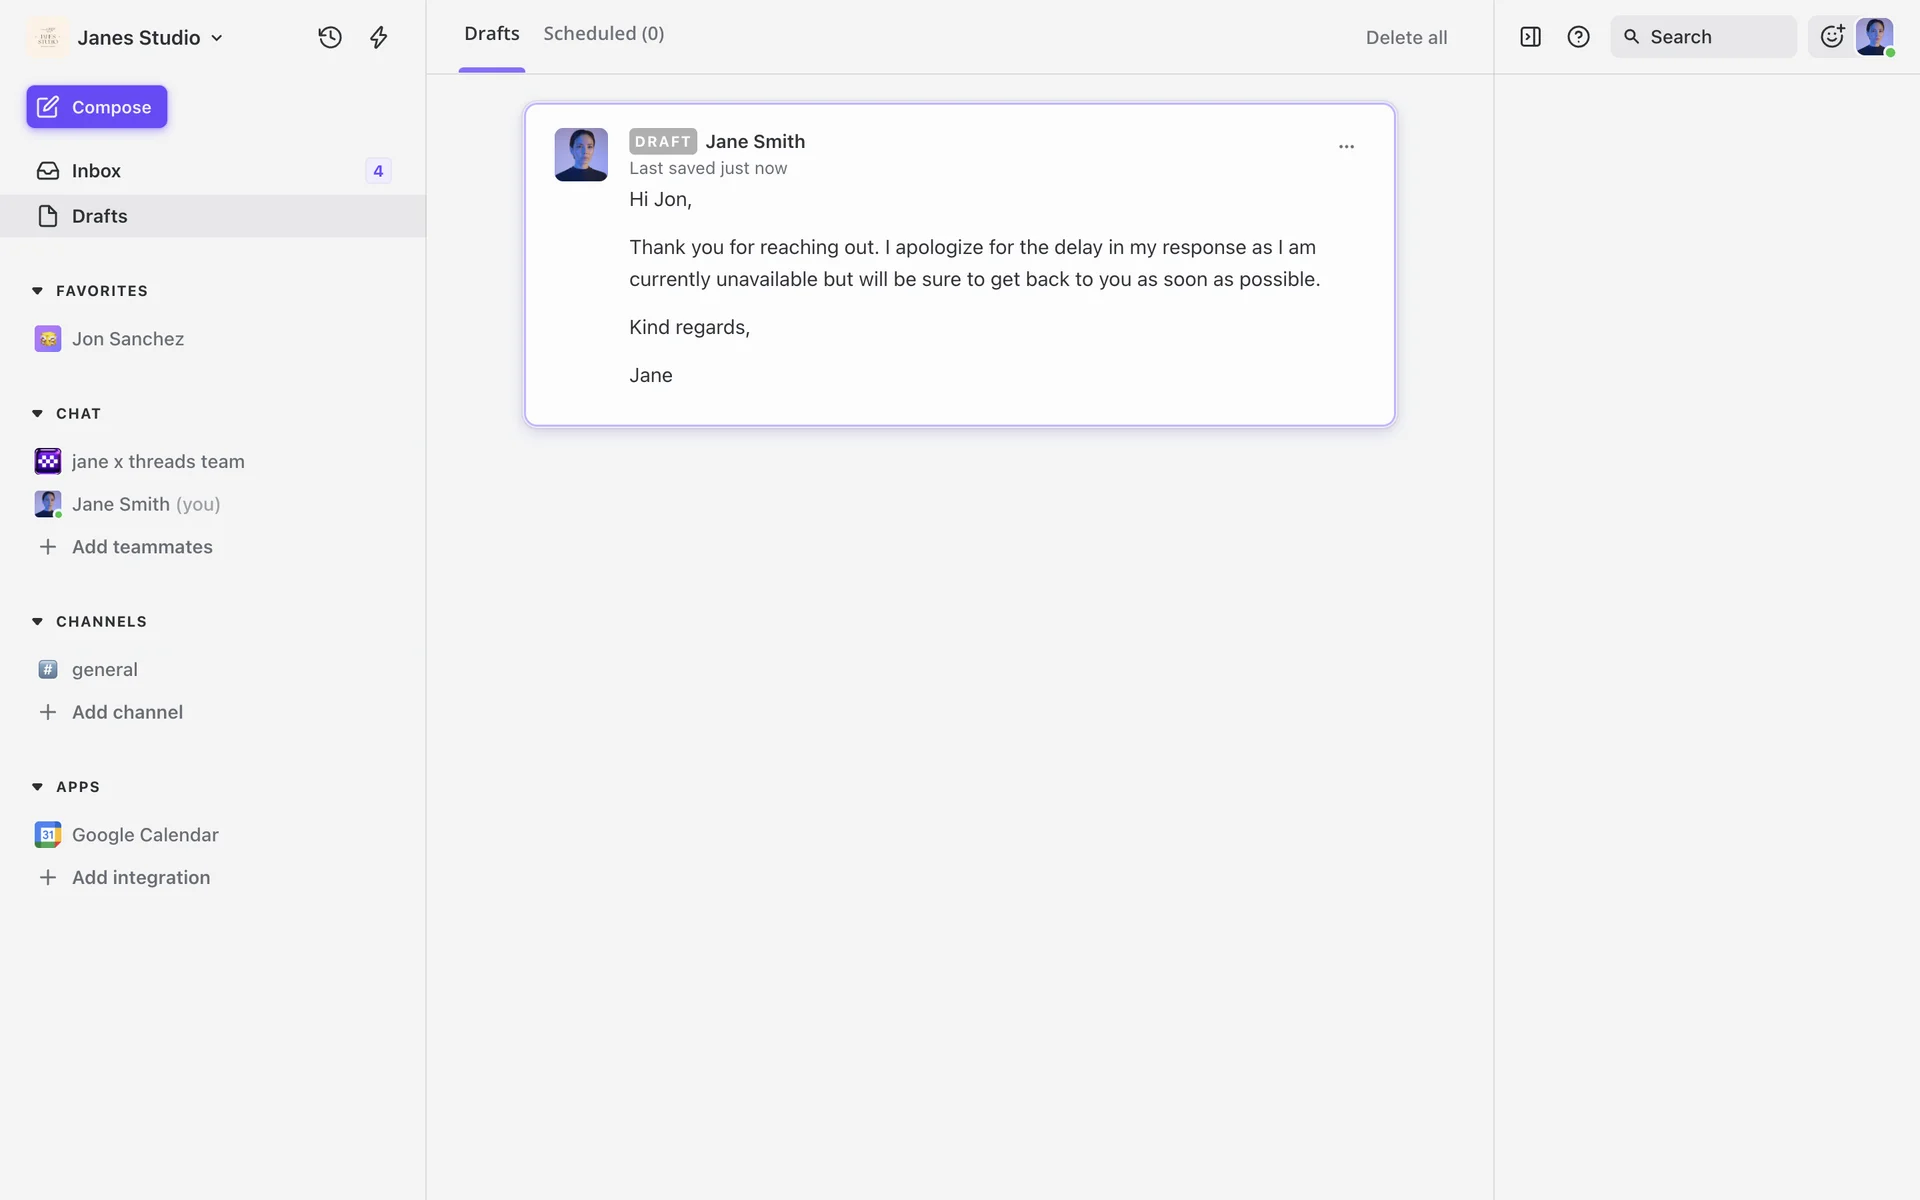Open the Google Calendar app
Screen dimensions: 1920x1200
coord(144,834)
